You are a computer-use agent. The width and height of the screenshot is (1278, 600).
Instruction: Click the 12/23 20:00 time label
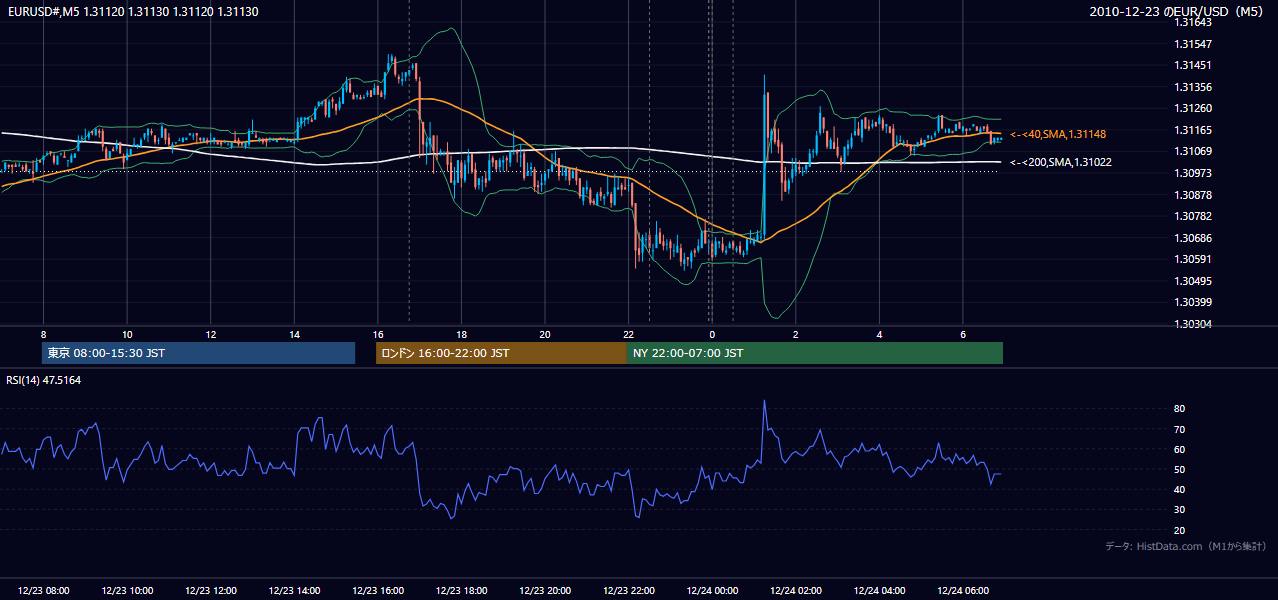[x=545, y=591]
